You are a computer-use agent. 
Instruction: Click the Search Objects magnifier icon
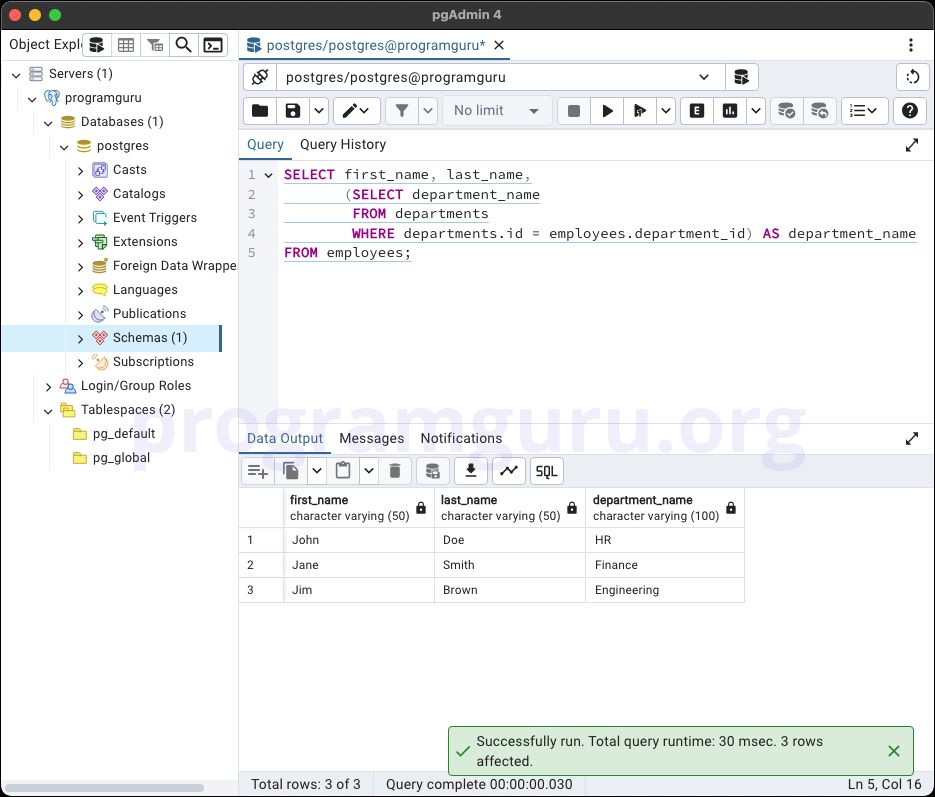pyautogui.click(x=184, y=45)
